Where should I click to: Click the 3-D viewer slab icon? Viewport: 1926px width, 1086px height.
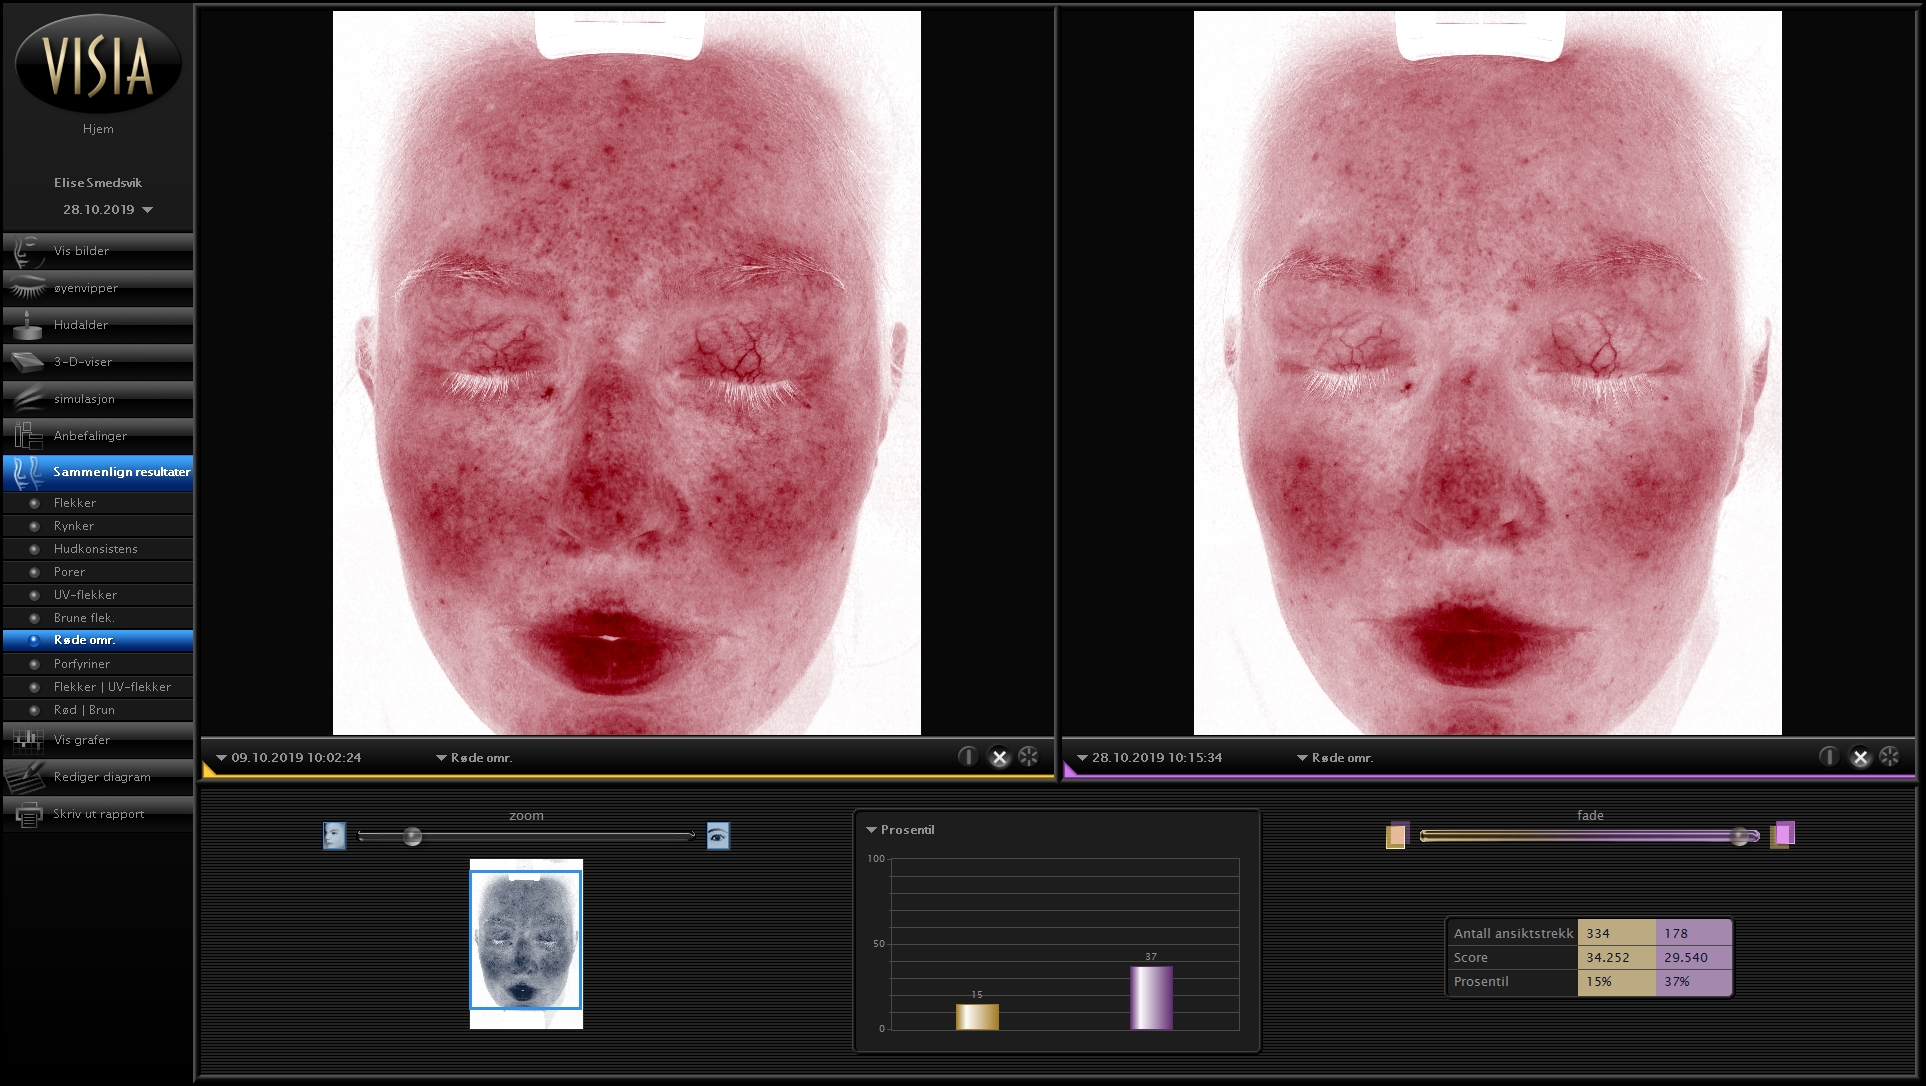(27, 362)
